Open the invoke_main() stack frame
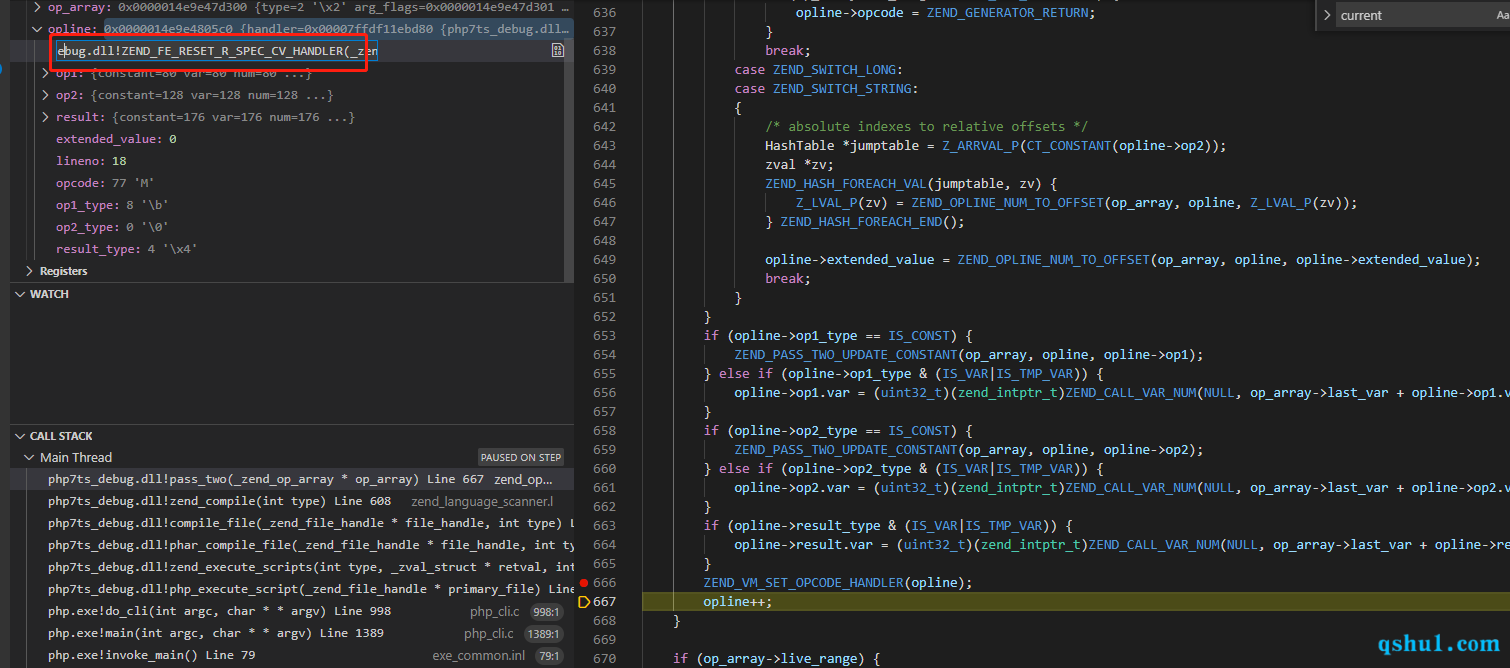 click(x=292, y=655)
